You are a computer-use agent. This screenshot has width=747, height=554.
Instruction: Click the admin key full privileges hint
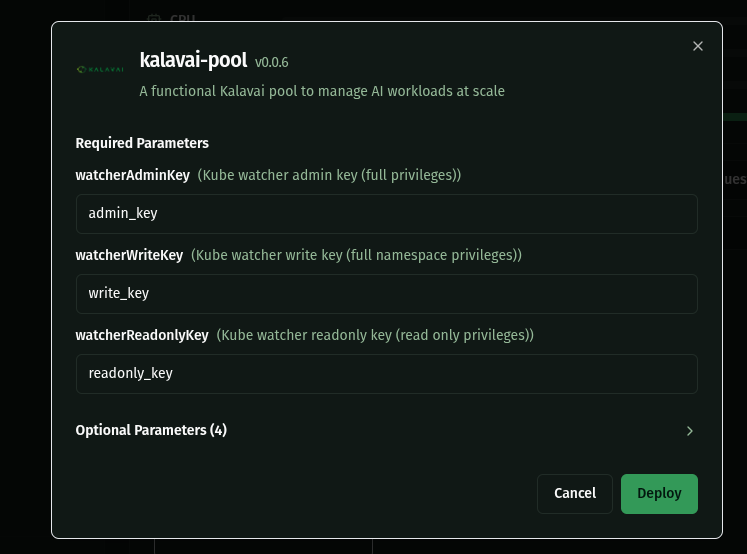(x=329, y=175)
